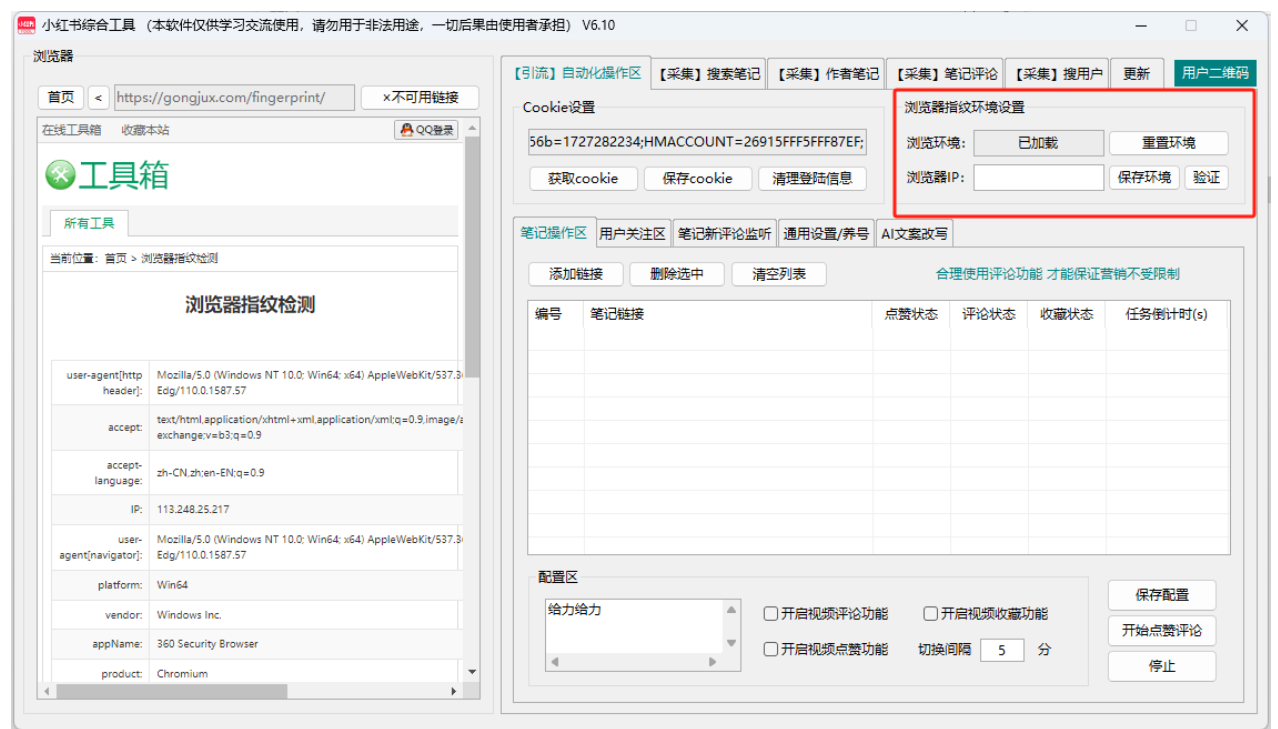Open the 用户关注区 tab
The height and width of the screenshot is (729, 1278).
(x=631, y=232)
